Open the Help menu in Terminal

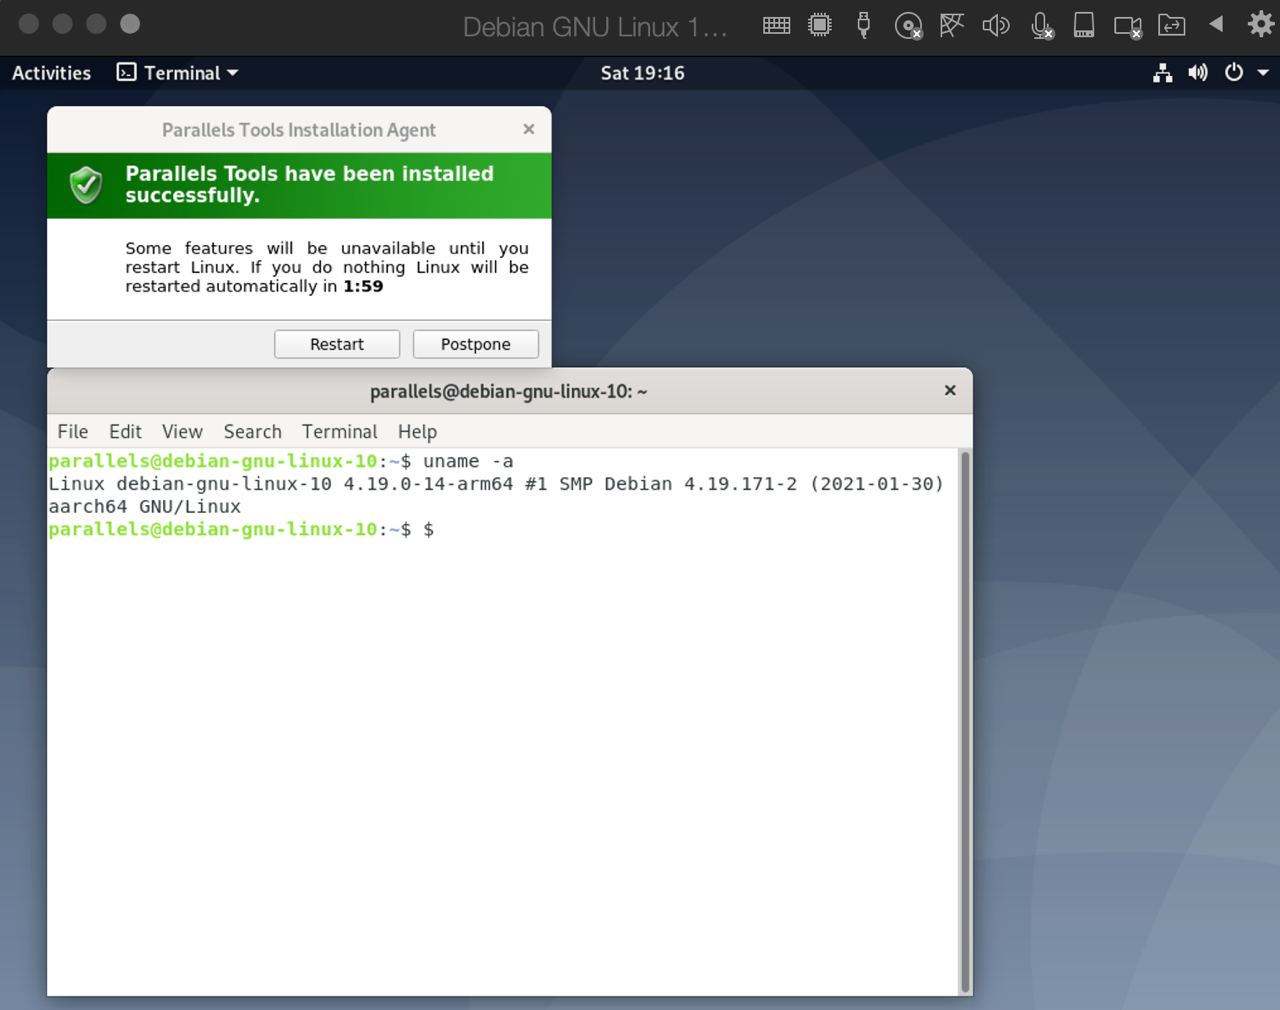[417, 432]
